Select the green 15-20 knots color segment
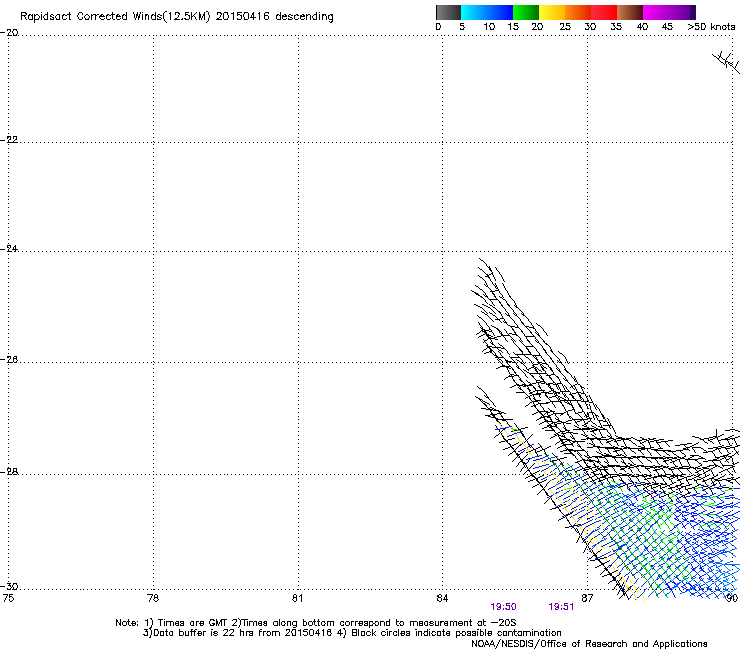Image resolution: width=740 pixels, height=650 pixels. 526,12
